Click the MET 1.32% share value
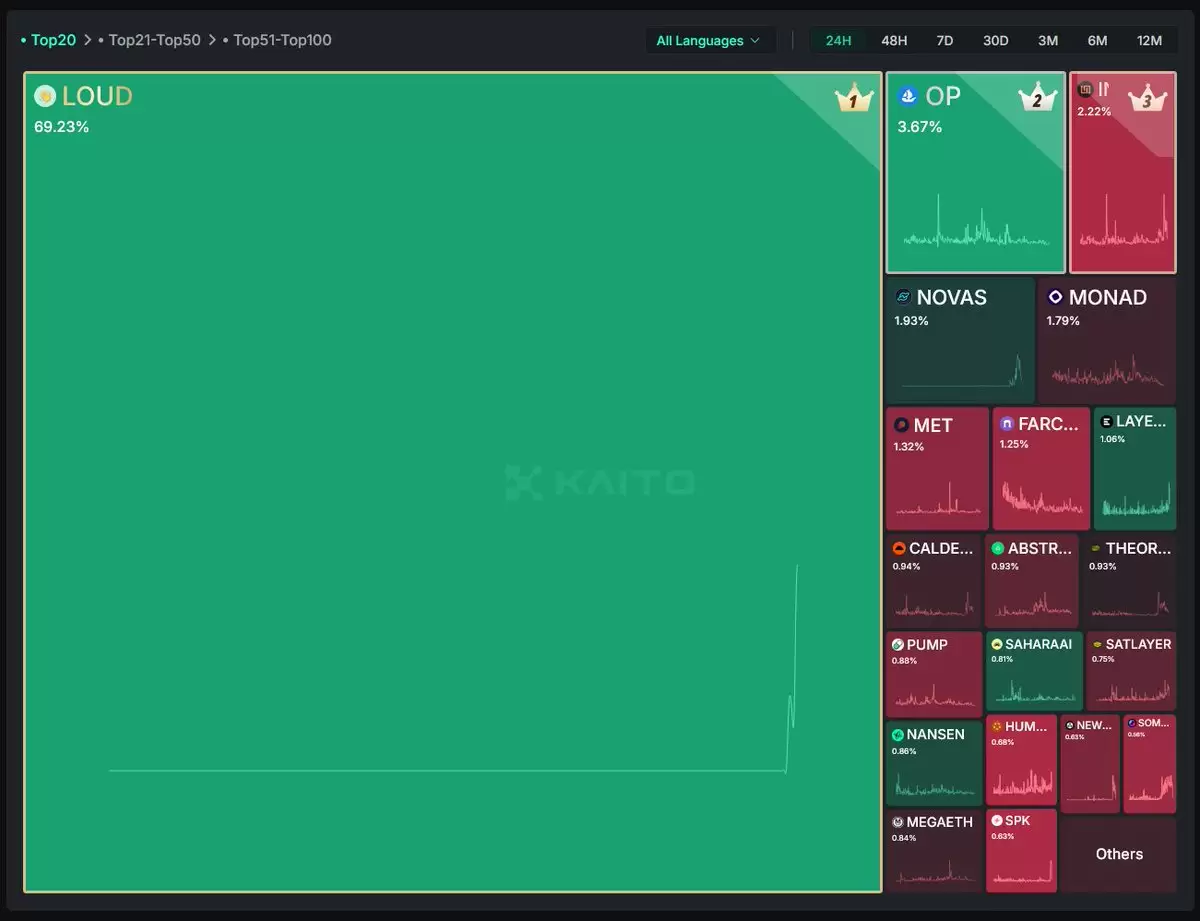The height and width of the screenshot is (921, 1200). point(908,446)
